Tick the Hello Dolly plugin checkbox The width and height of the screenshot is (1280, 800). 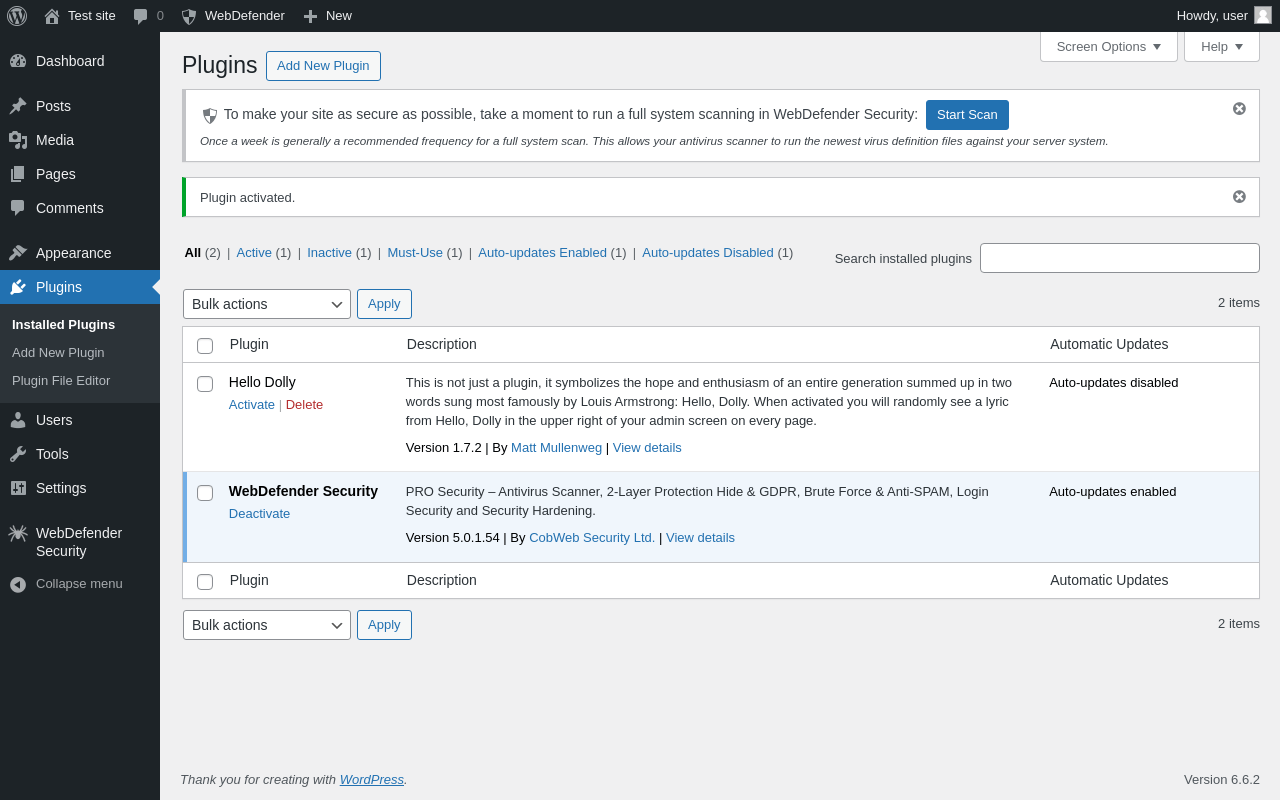point(205,384)
